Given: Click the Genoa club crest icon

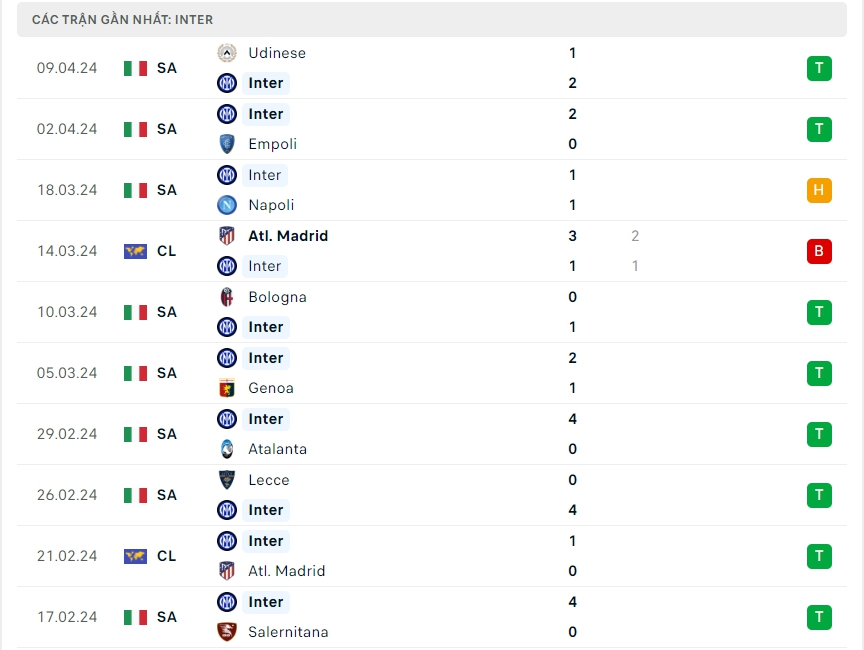Looking at the screenshot, I should 227,388.
